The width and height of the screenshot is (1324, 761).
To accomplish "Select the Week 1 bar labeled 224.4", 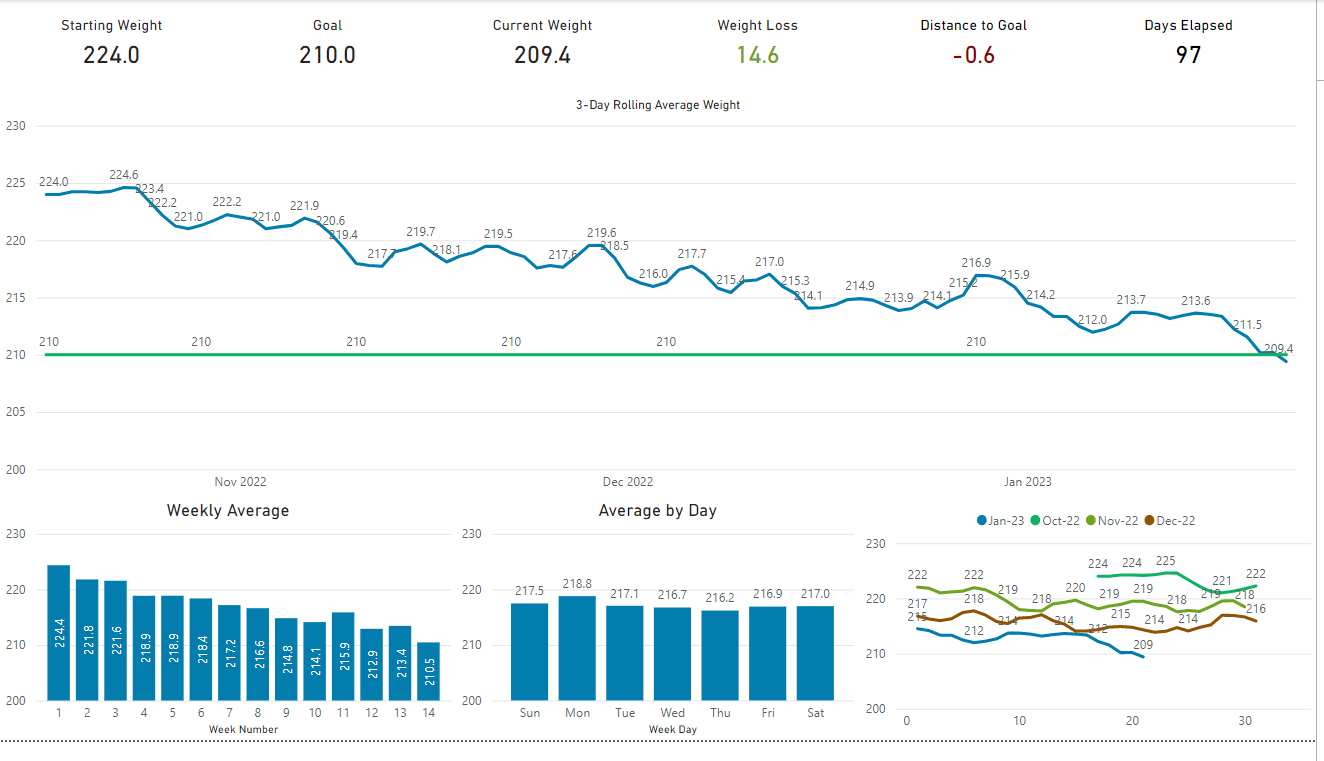I will point(59,633).
